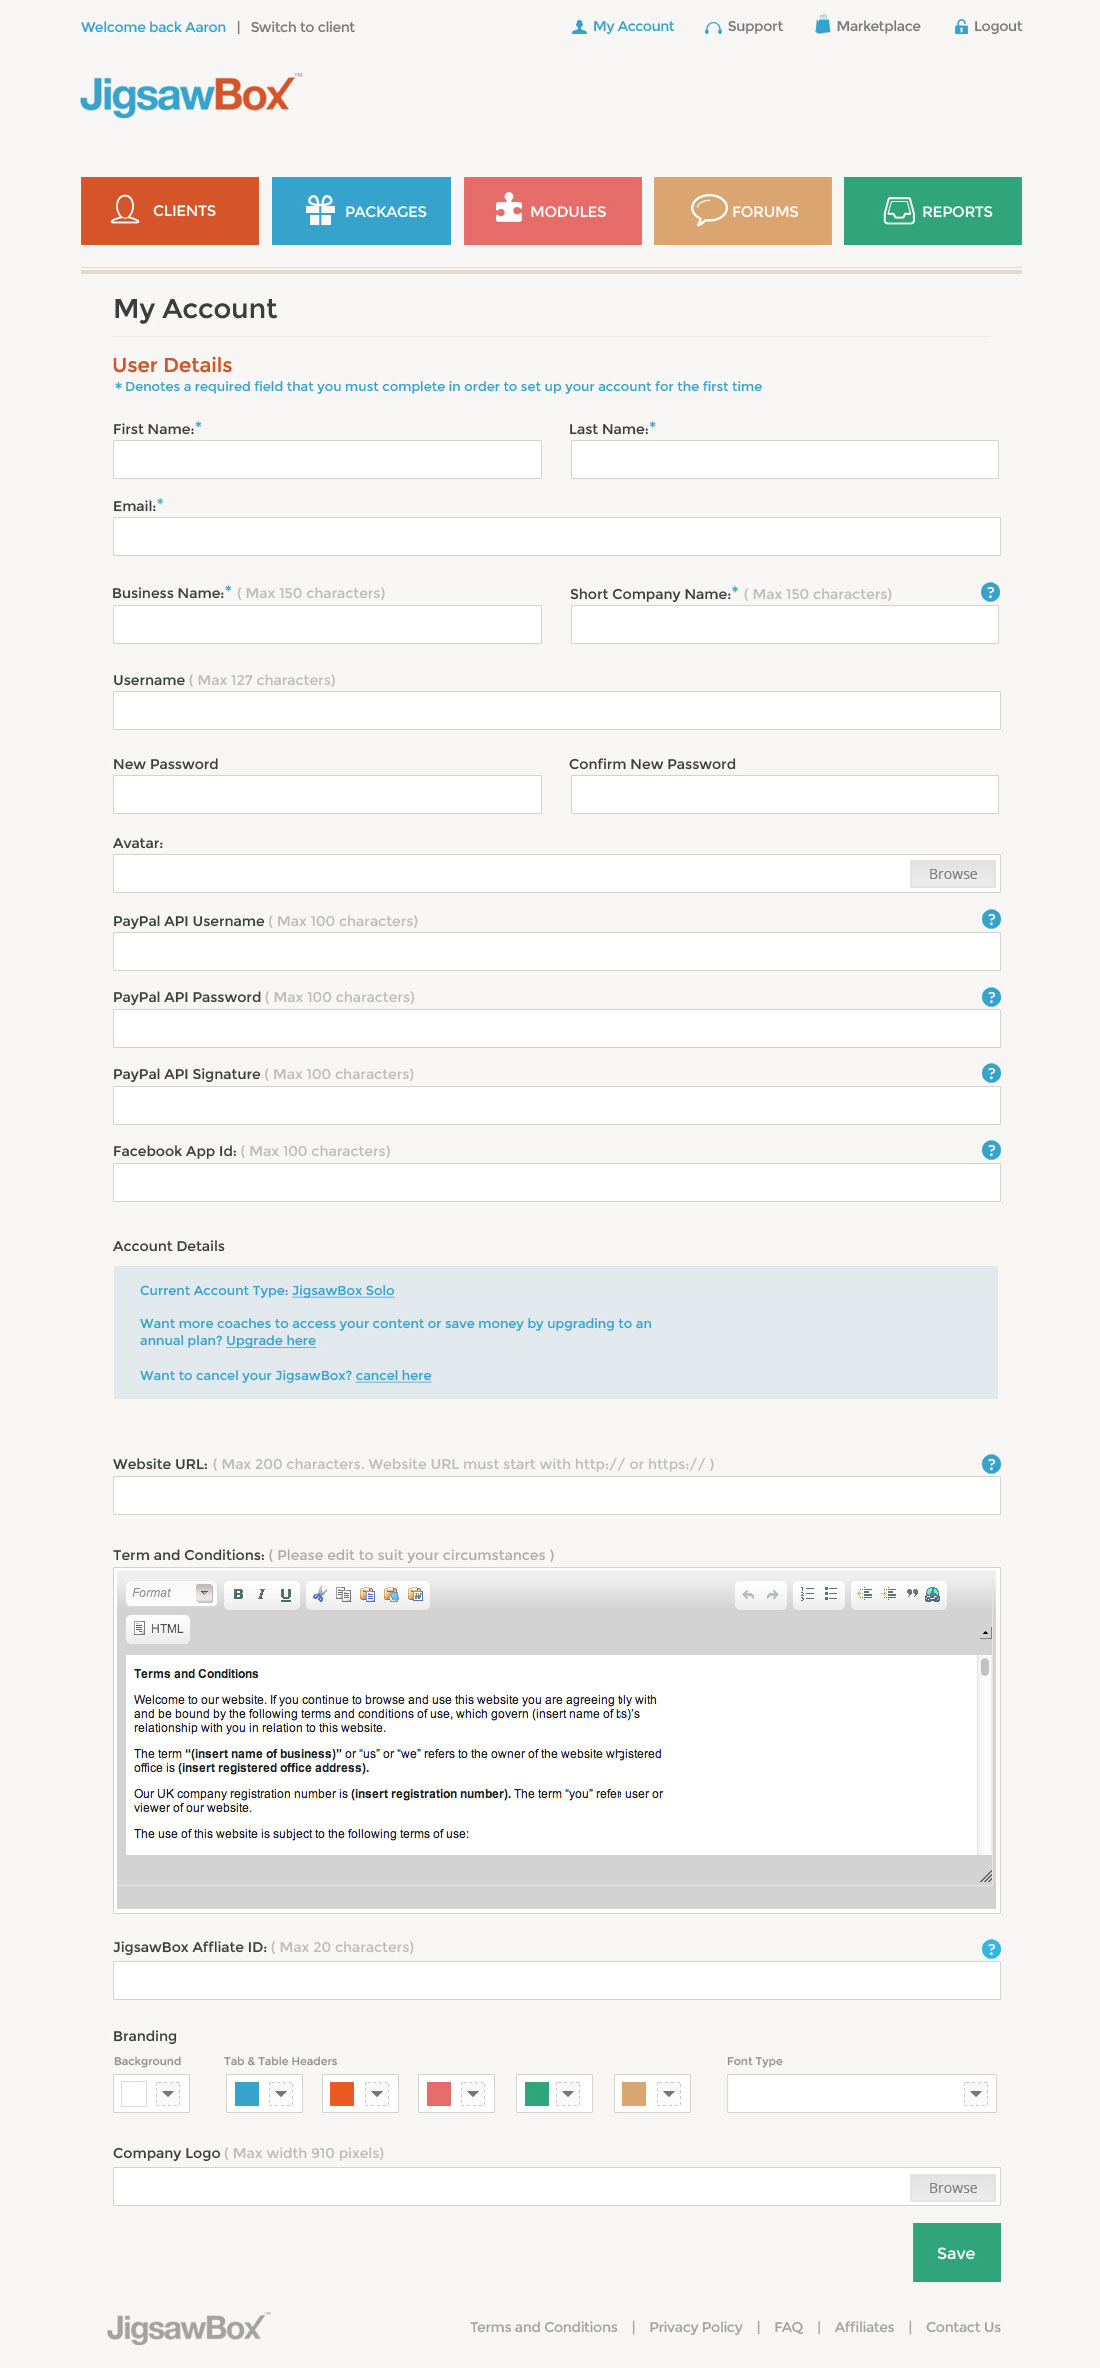
Task: Pick the green header color swatch
Action: [537, 2093]
